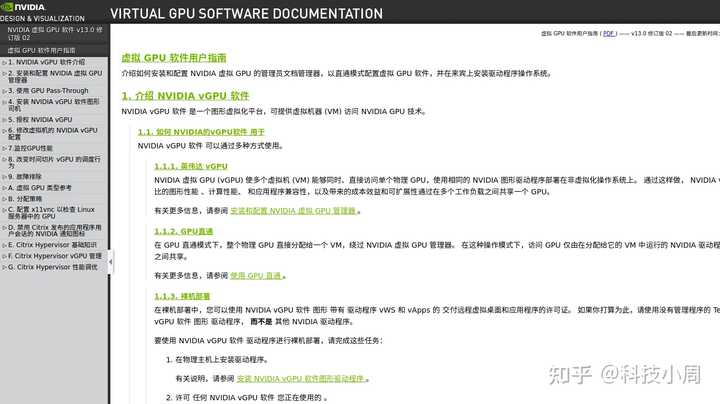Expand the GPU Pass-Through section triangle
Screen dimensions: 720x404
[4, 91]
